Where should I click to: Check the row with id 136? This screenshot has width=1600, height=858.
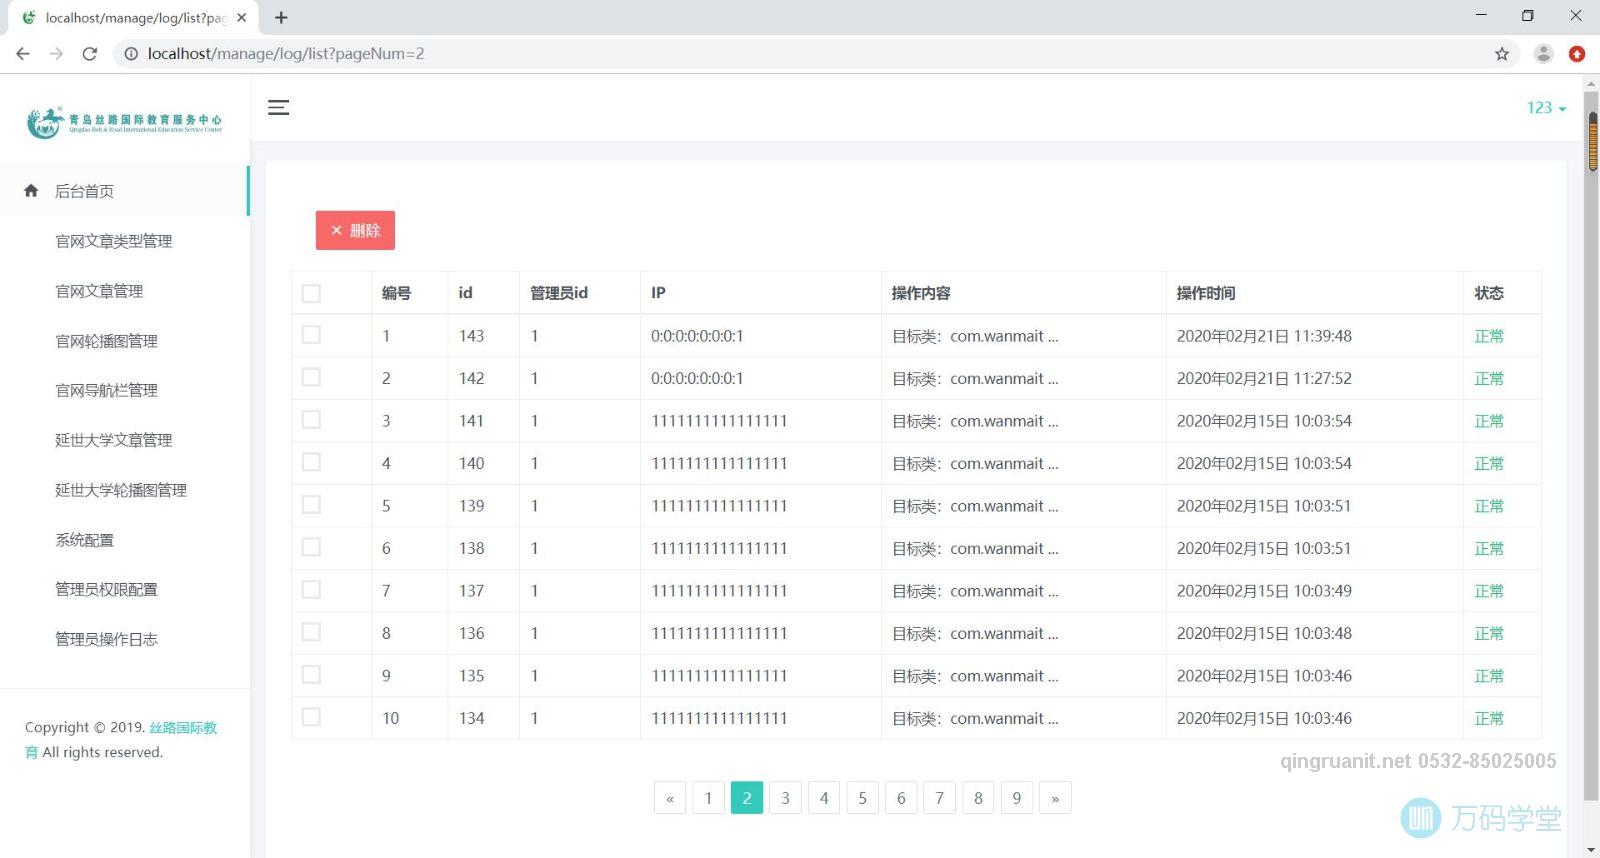click(x=311, y=632)
